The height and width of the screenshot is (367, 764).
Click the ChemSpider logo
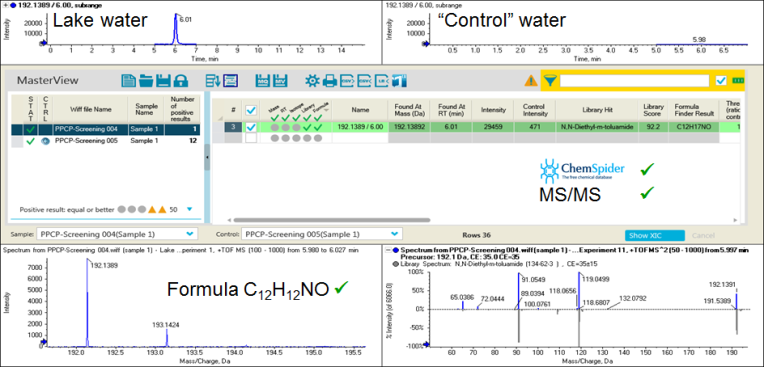582,170
